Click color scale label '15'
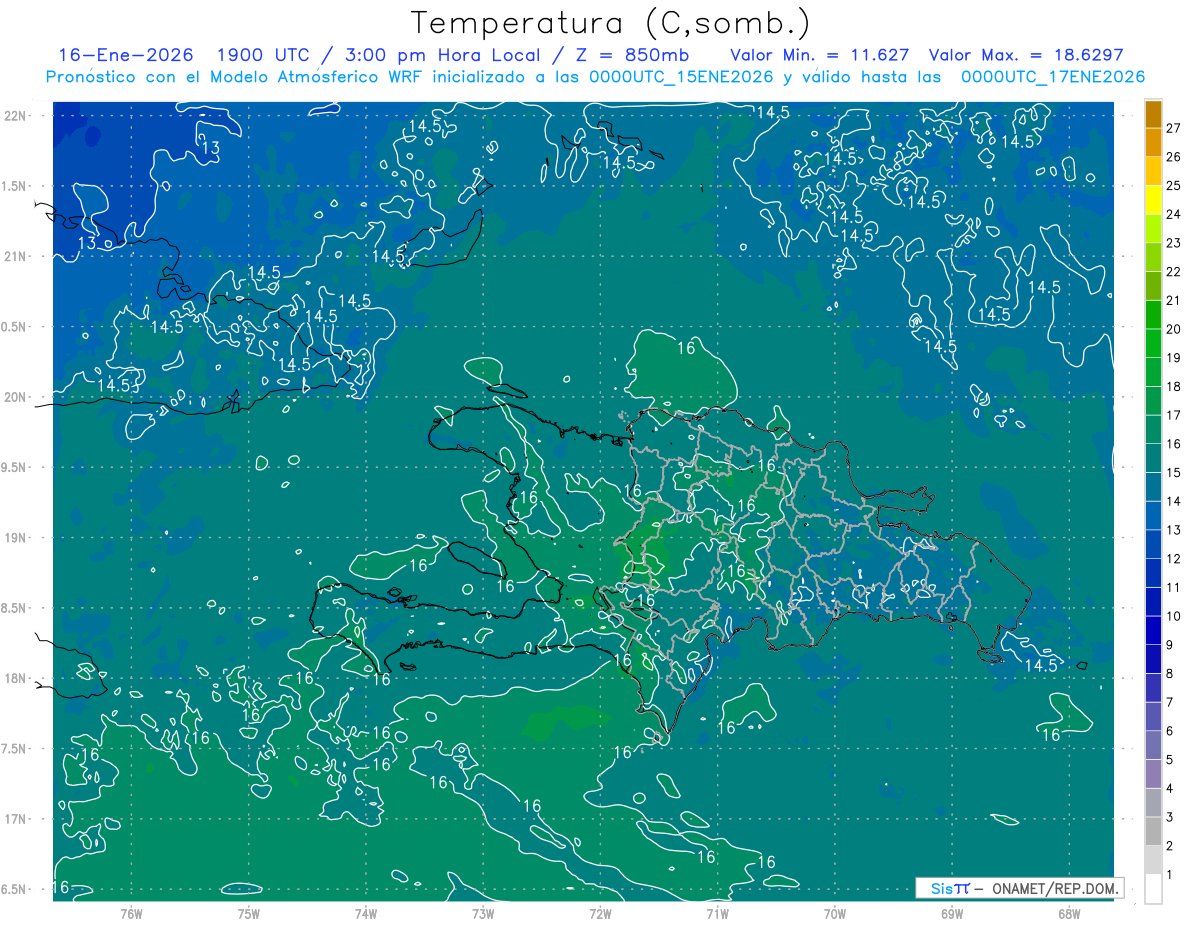 point(1174,472)
